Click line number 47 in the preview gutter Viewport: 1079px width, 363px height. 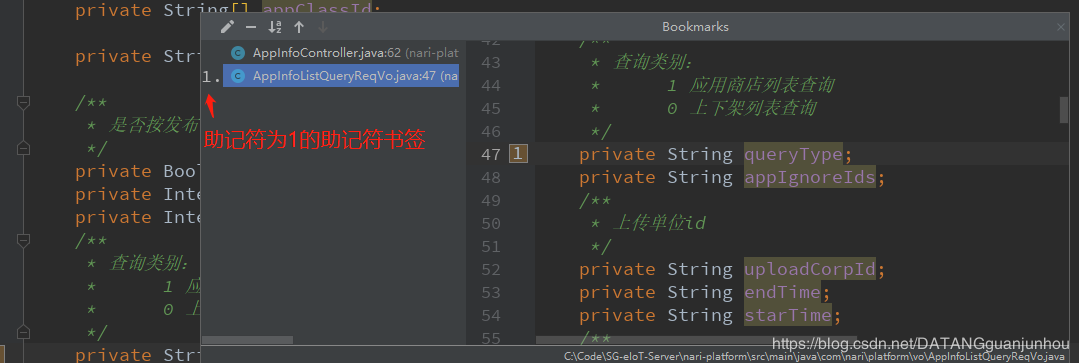[x=491, y=154]
